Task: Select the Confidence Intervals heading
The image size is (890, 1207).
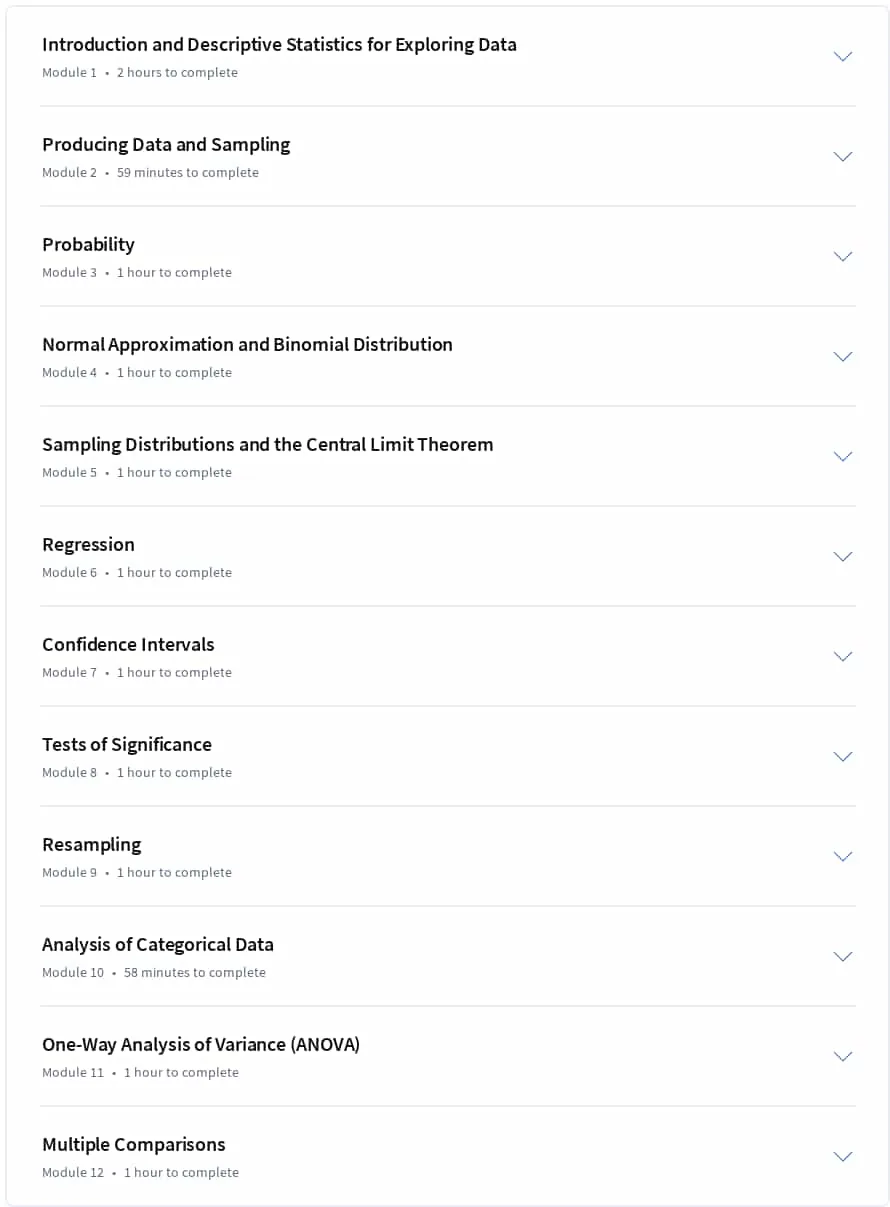Action: pos(128,645)
